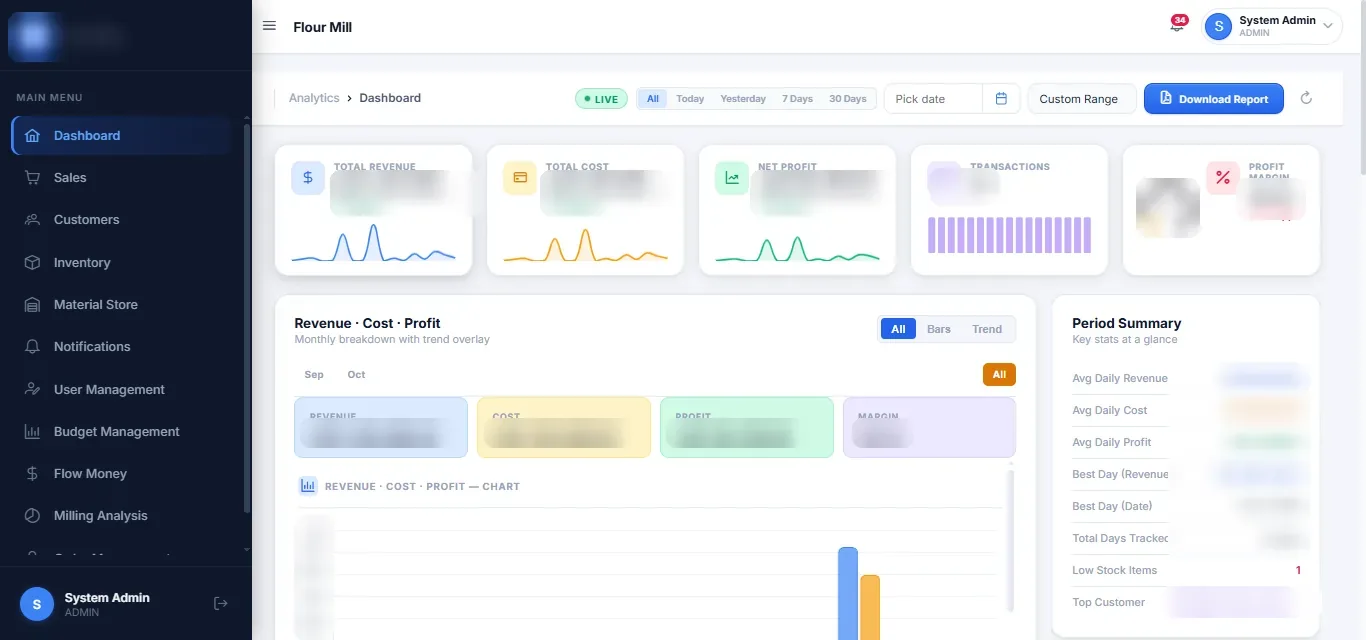Click the green Profit summary tile

coord(747,428)
